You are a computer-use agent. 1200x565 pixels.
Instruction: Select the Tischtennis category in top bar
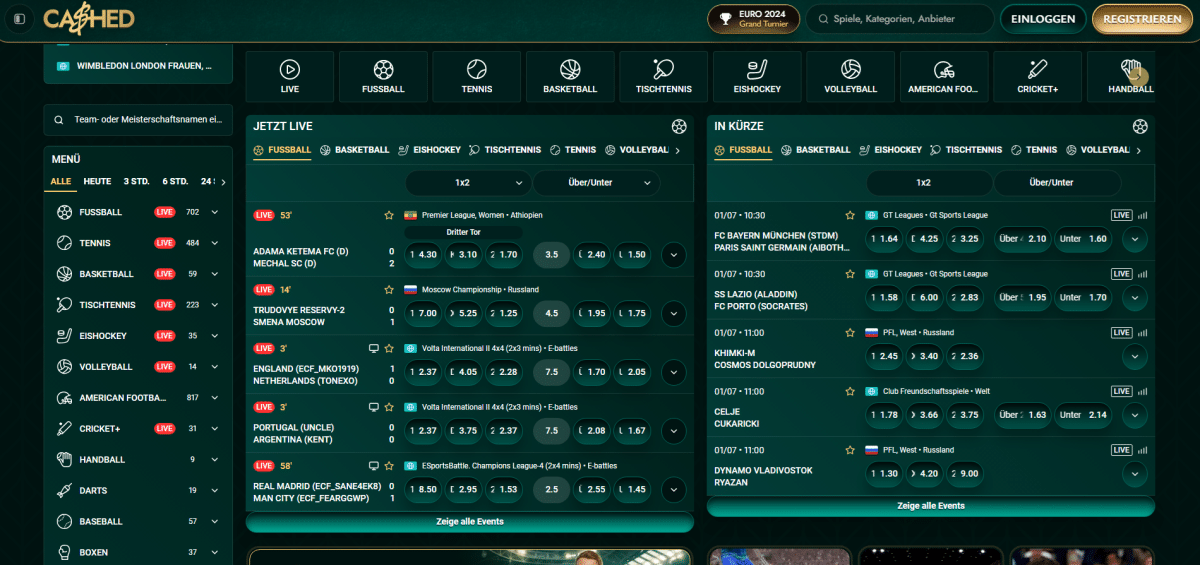(664, 76)
